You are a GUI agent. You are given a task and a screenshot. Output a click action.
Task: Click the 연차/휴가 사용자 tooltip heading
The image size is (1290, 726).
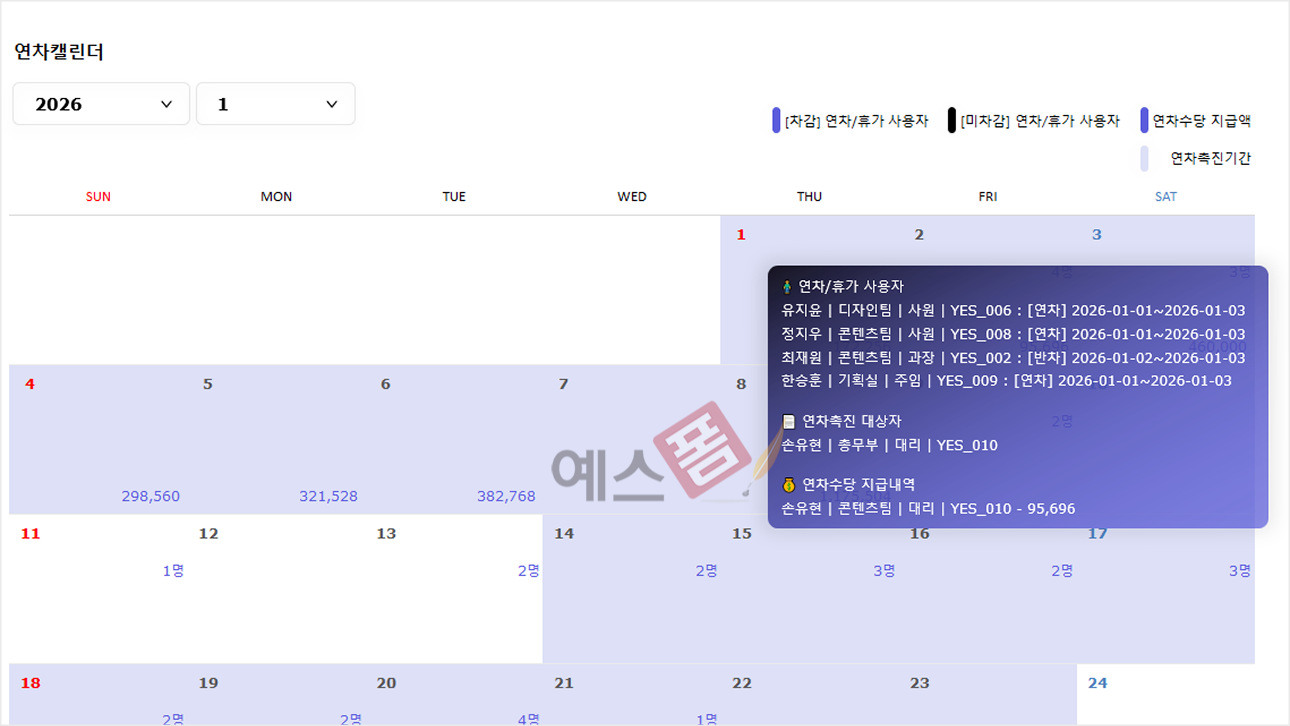click(x=851, y=287)
